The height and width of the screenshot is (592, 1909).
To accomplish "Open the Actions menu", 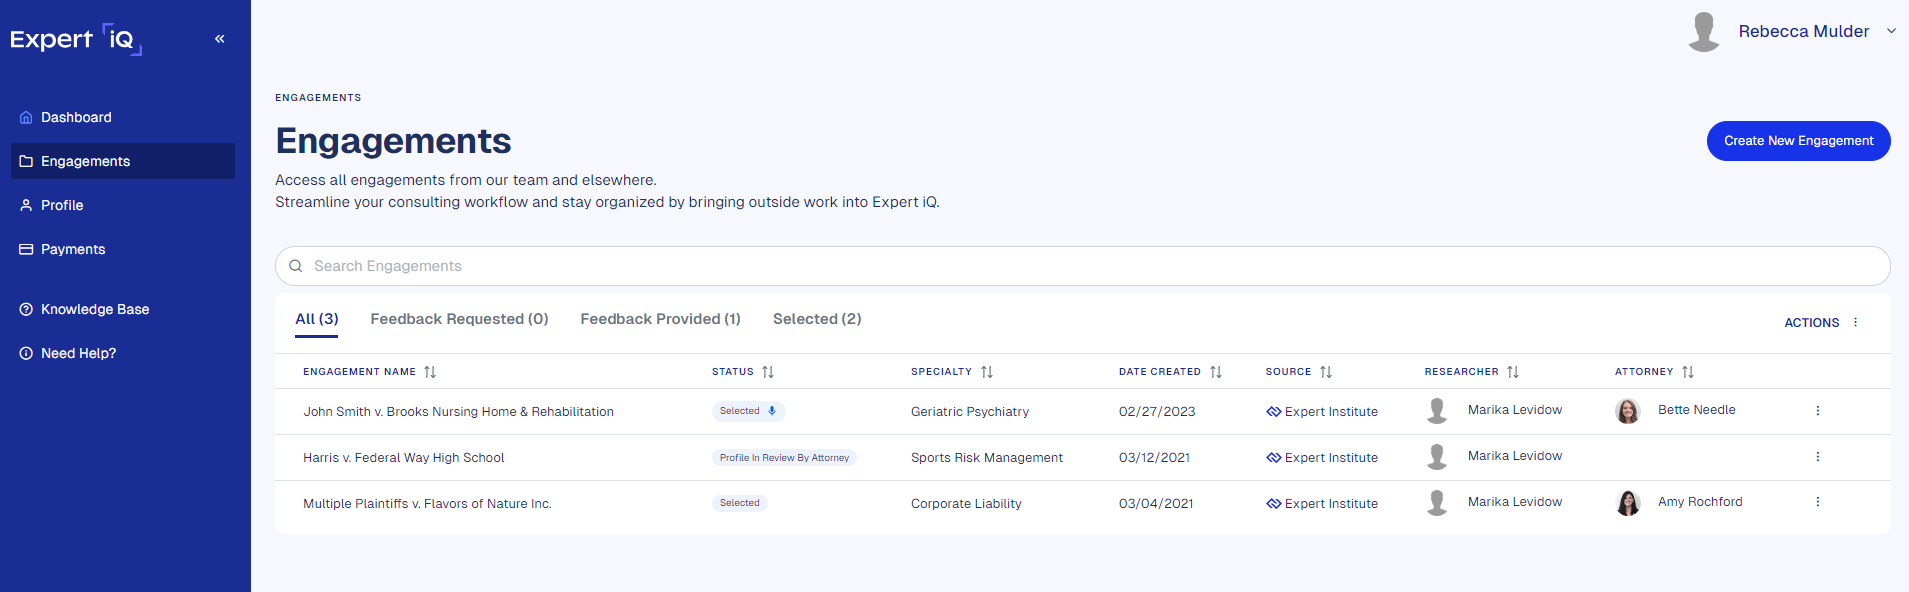I will [1821, 322].
